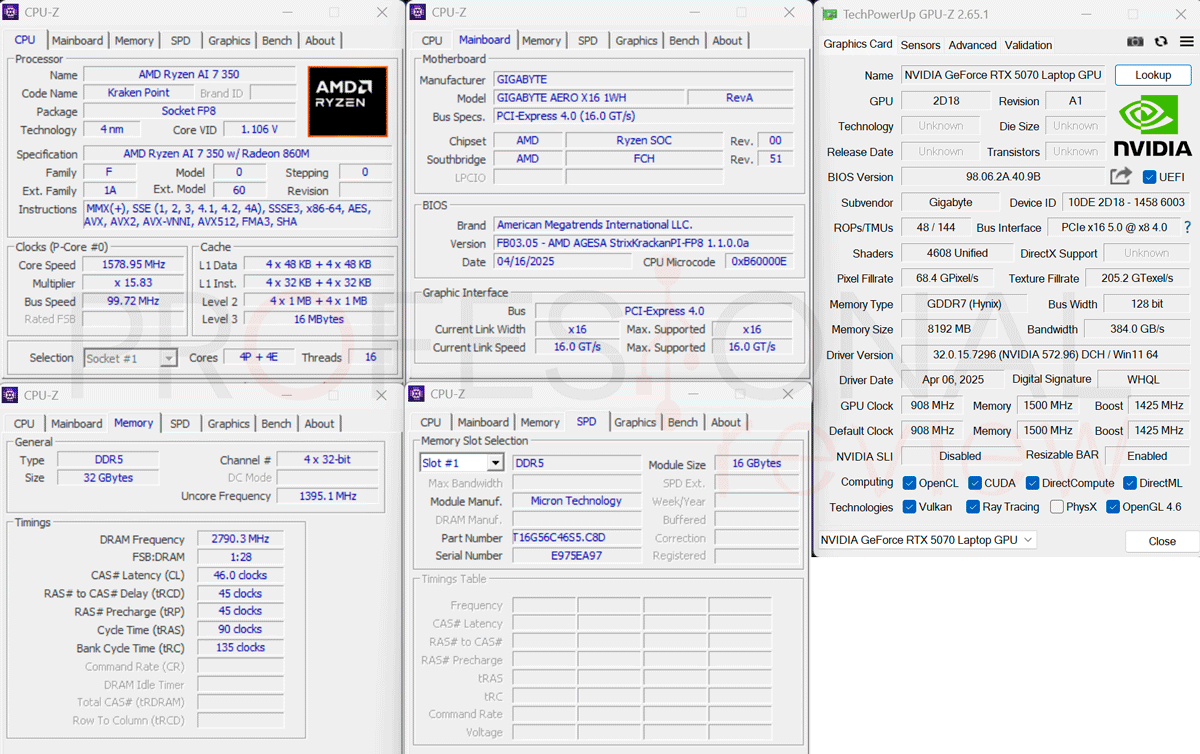Image resolution: width=1200 pixels, height=754 pixels.
Task: Click the DRAM Frequency '2790.3 MHz'
Action: coord(240,539)
